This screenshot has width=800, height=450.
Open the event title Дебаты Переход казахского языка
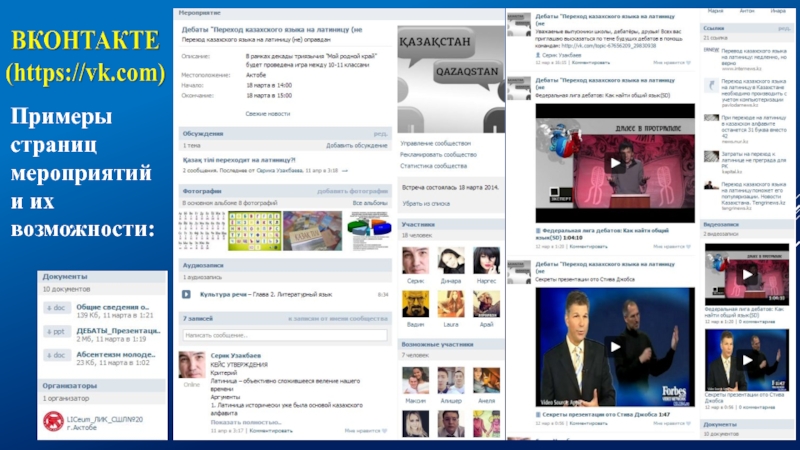click(272, 30)
